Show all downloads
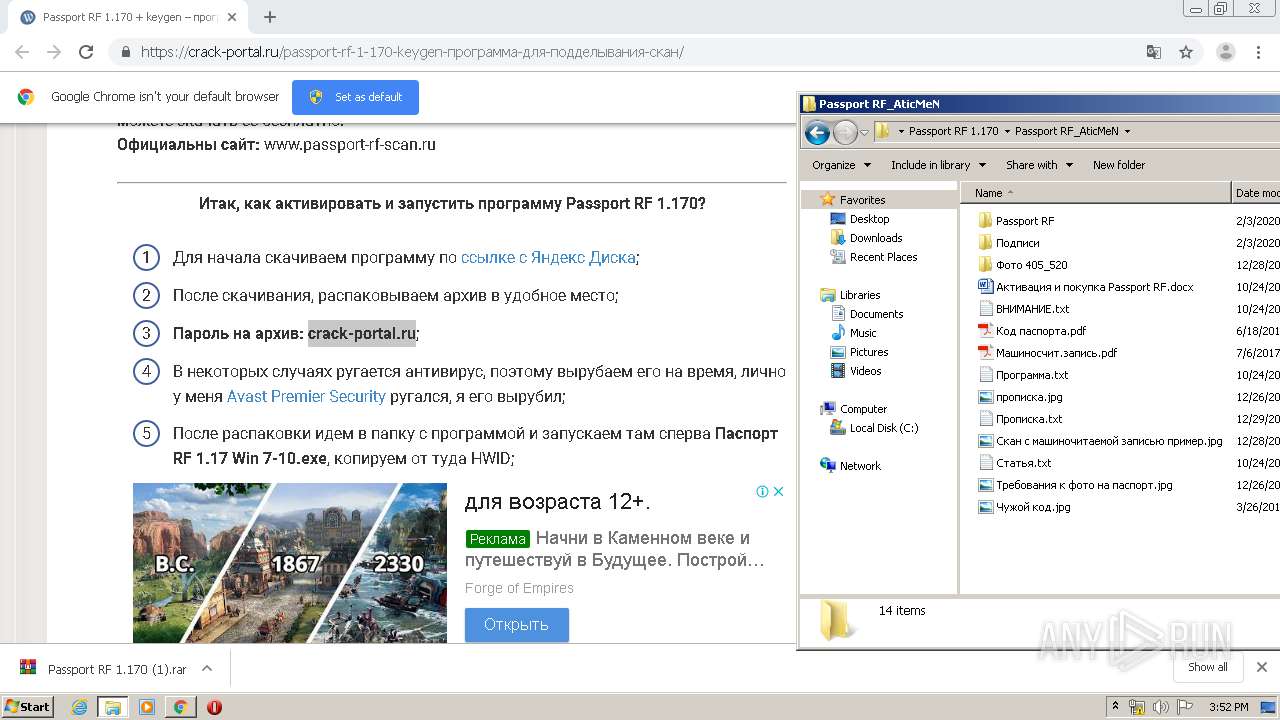 (1207, 667)
